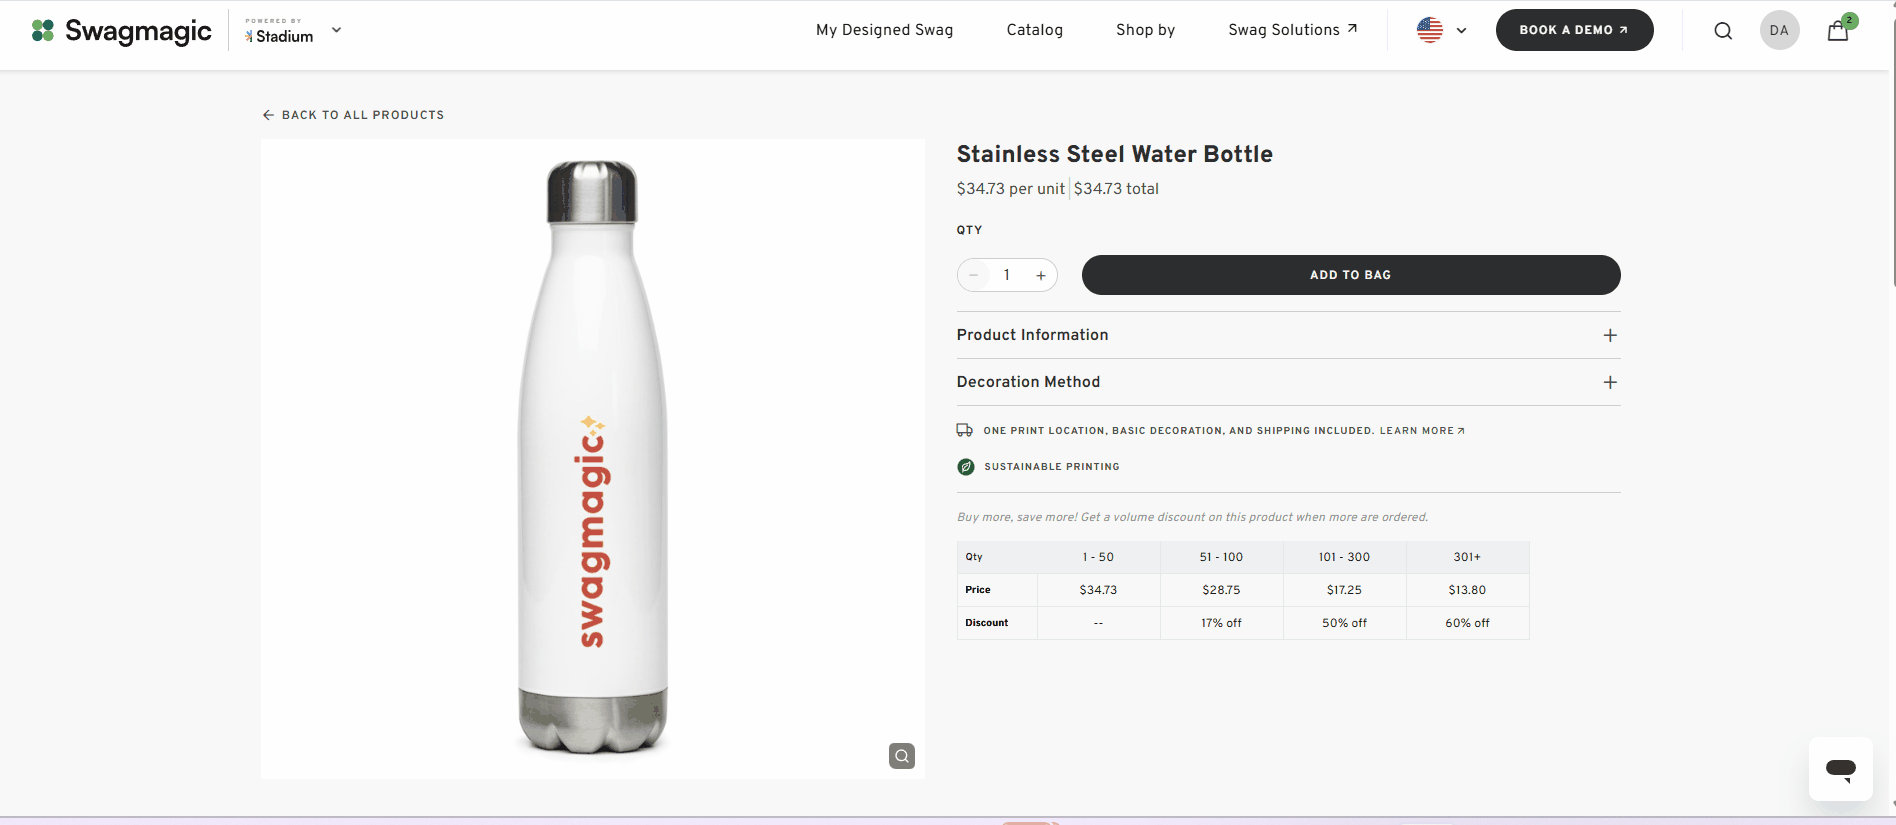Image resolution: width=1896 pixels, height=825 pixels.
Task: Open the shopping bag cart icon
Action: pos(1838,30)
